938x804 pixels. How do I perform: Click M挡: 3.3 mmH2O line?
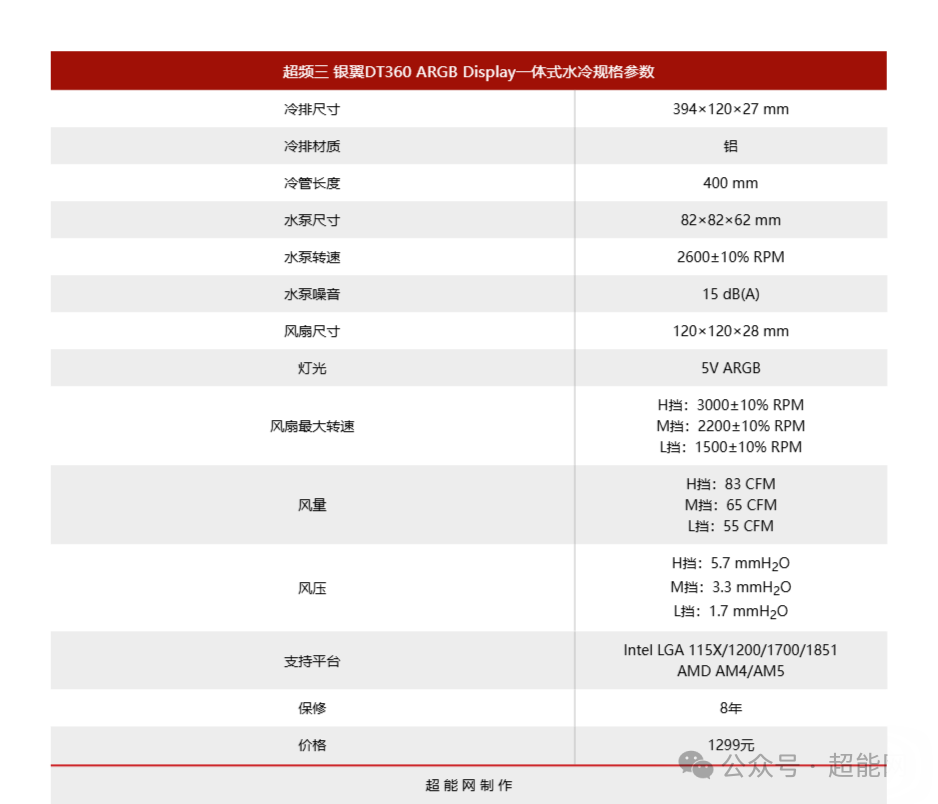click(x=730, y=587)
